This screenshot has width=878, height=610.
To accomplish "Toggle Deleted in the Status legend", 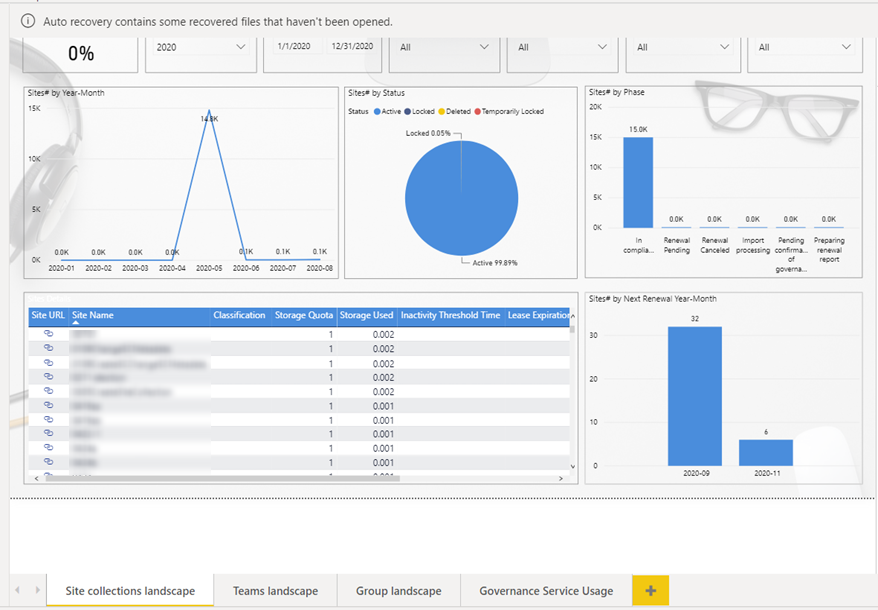I will tap(455, 111).
